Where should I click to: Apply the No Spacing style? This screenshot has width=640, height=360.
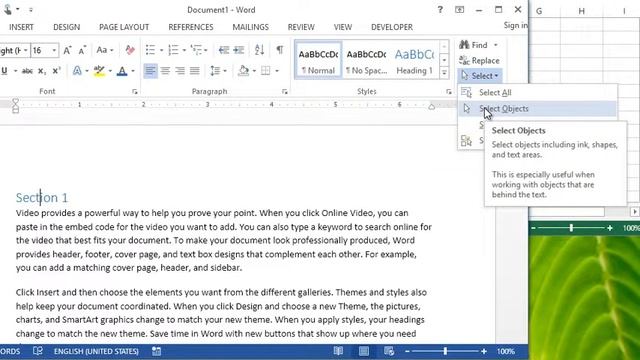coord(366,60)
